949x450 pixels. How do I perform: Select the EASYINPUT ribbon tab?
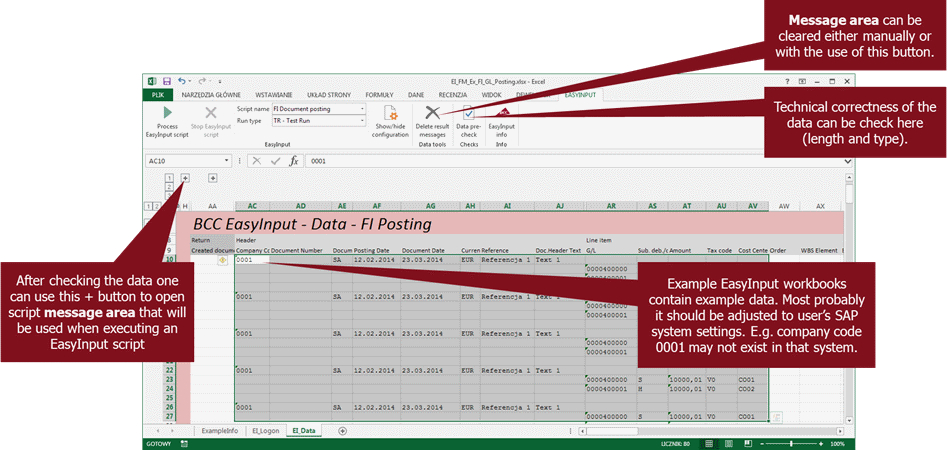click(580, 95)
